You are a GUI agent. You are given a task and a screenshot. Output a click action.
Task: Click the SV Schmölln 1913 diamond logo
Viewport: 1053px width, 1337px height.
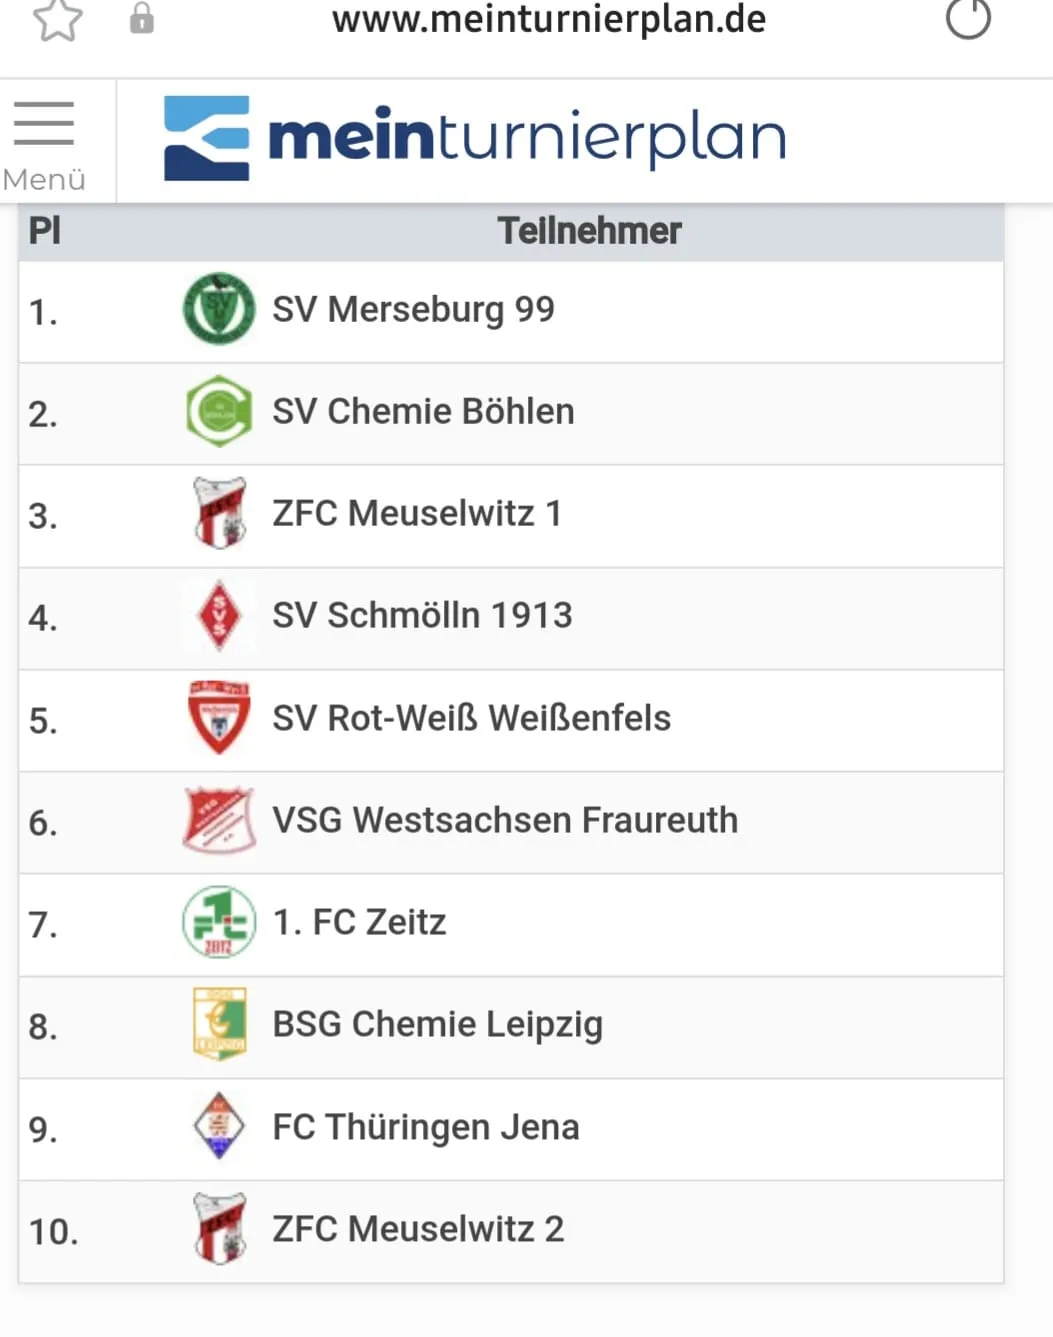219,615
